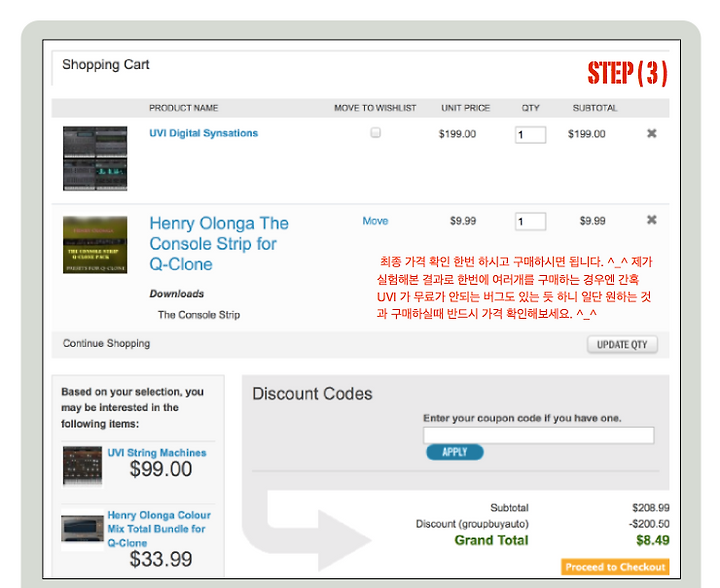
Task: Open Henry Olonga Colour Mix Total Bundle link
Action: (159, 529)
